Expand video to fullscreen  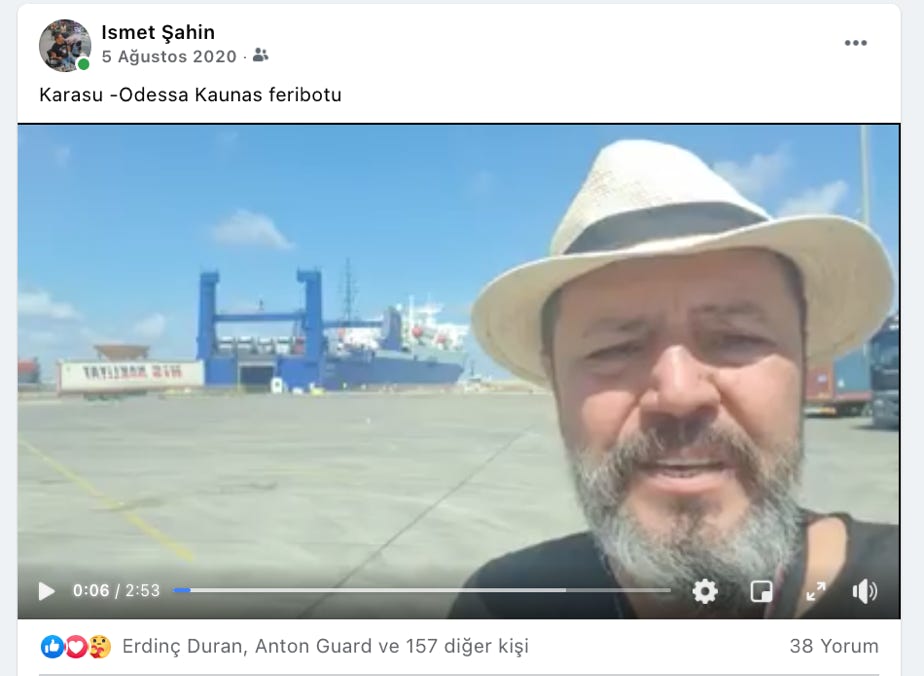(x=816, y=591)
